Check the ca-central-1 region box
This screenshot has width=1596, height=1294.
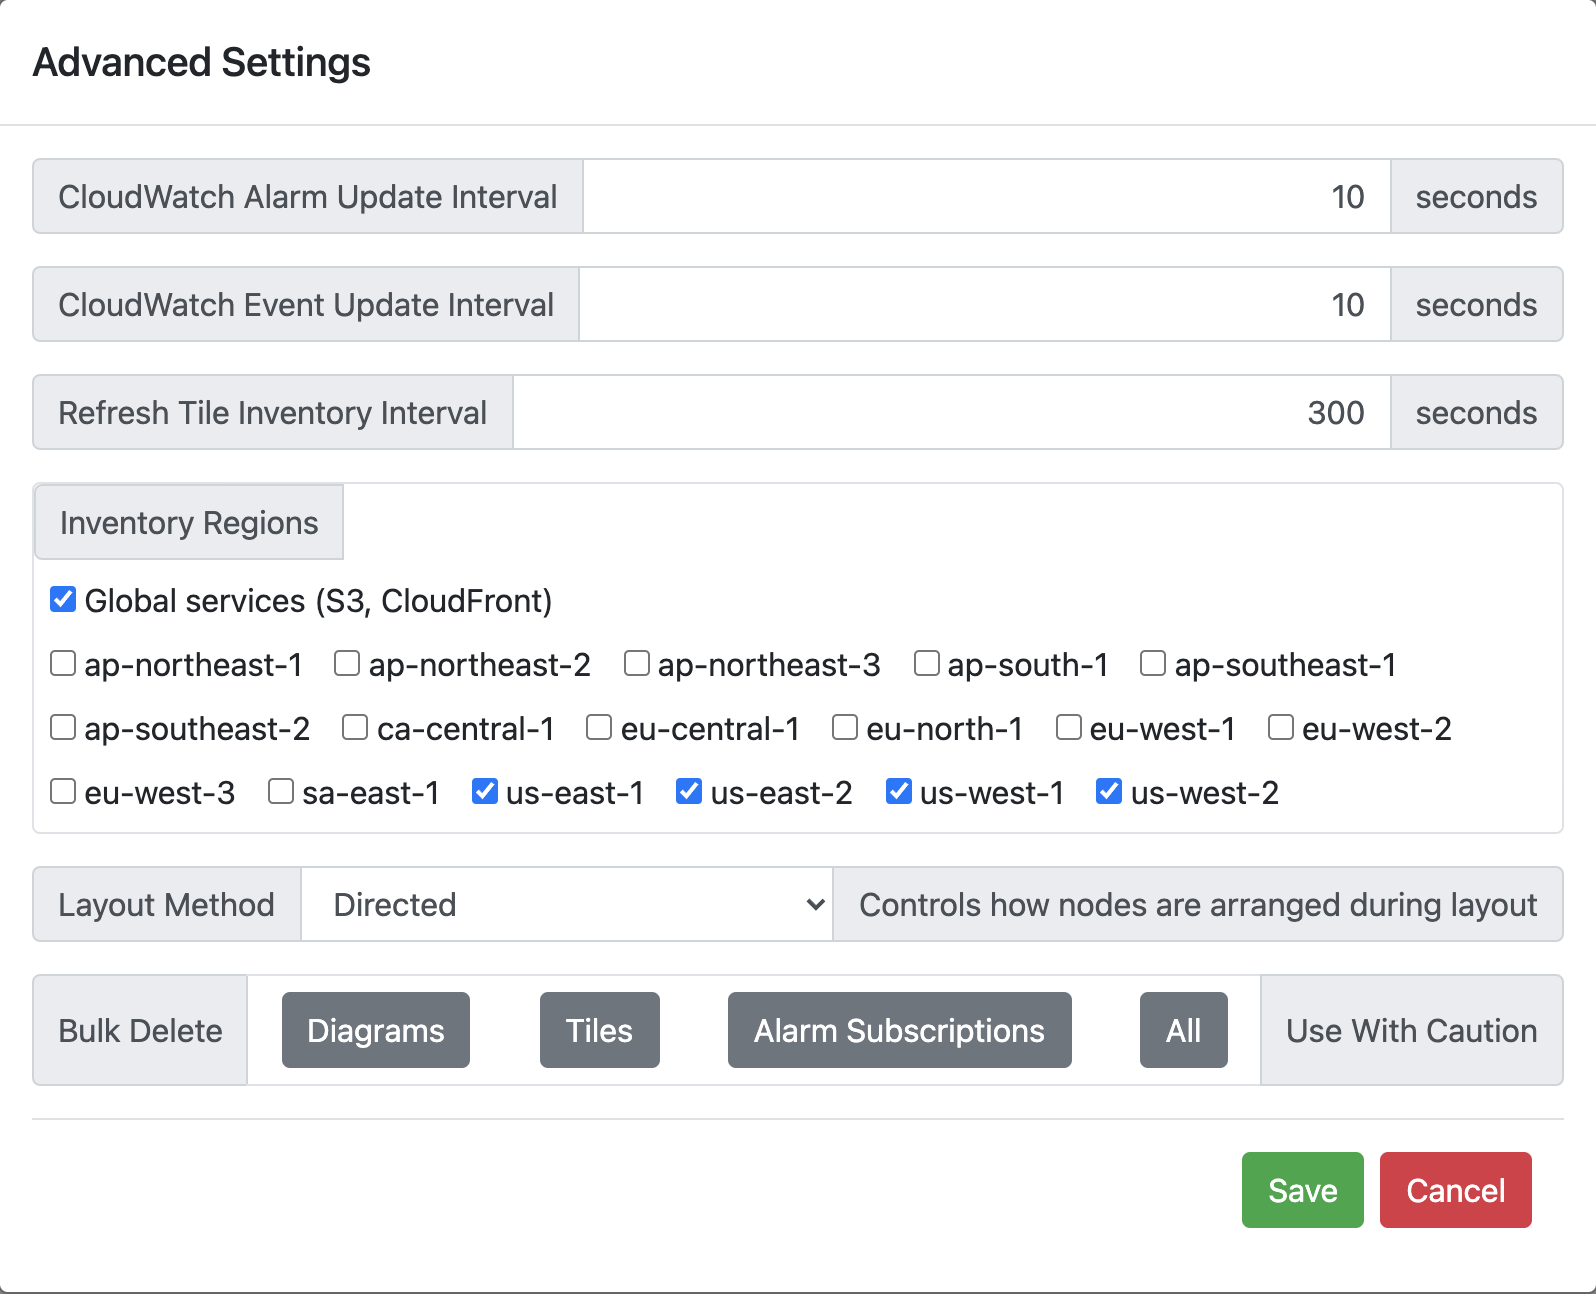coord(355,728)
